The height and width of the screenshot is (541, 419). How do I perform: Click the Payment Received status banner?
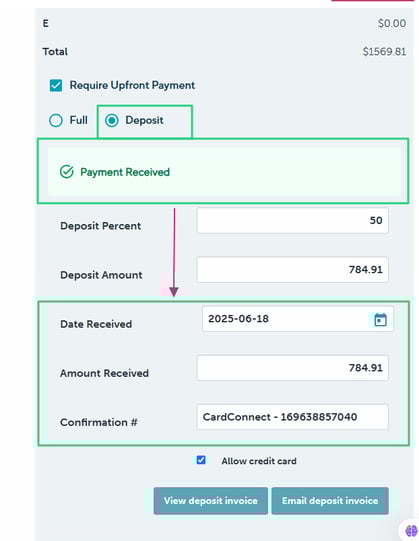point(224,171)
